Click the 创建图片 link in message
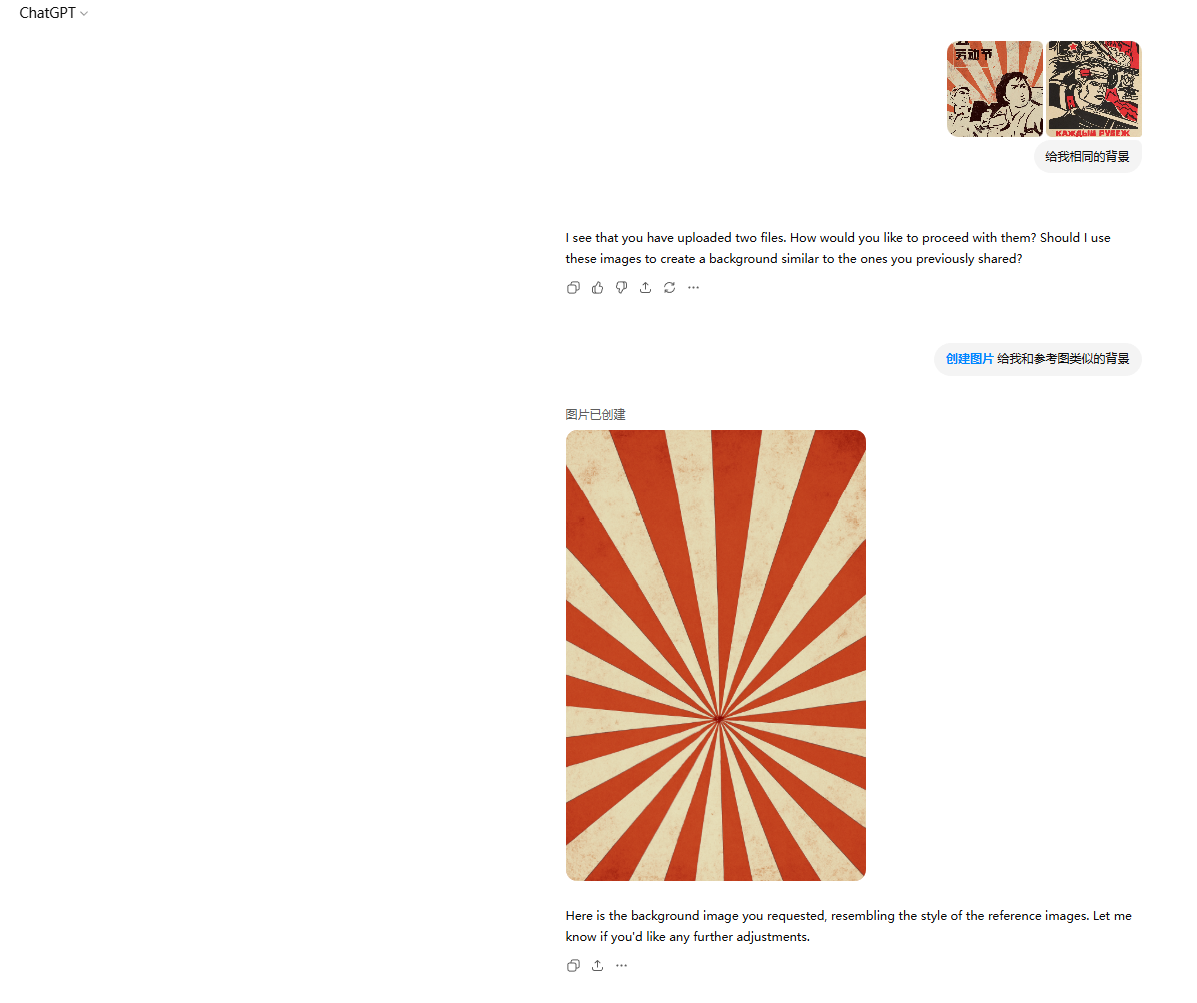This screenshot has height=1003, width=1197. [970, 359]
